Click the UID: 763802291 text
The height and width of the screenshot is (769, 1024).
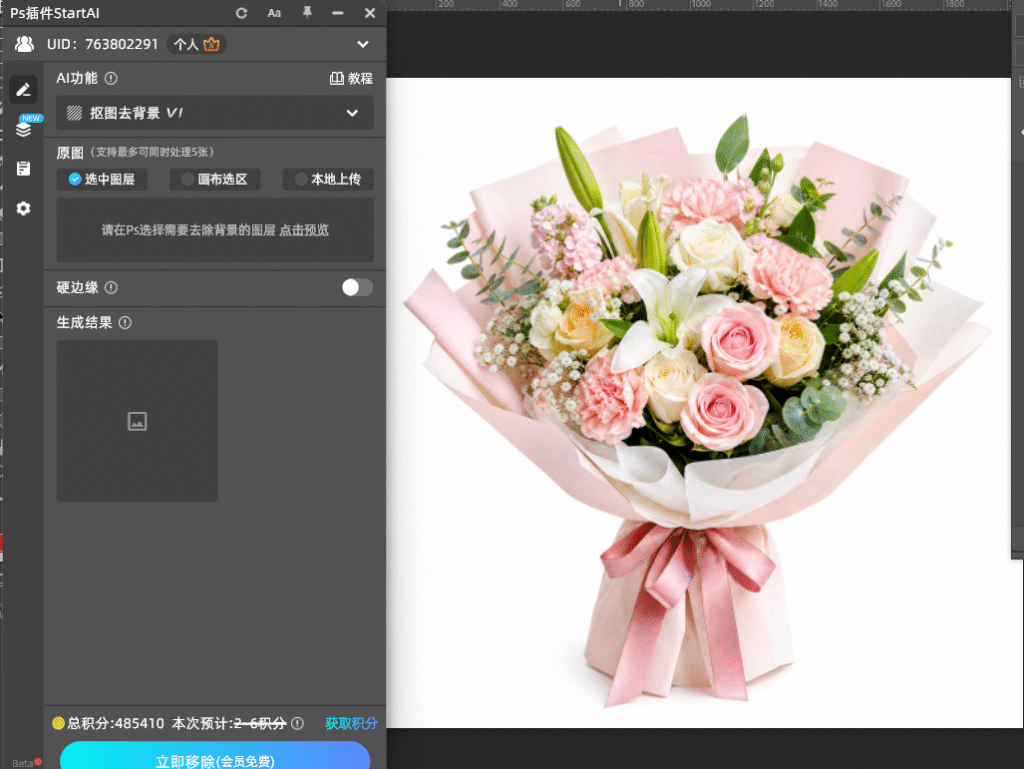[x=103, y=44]
